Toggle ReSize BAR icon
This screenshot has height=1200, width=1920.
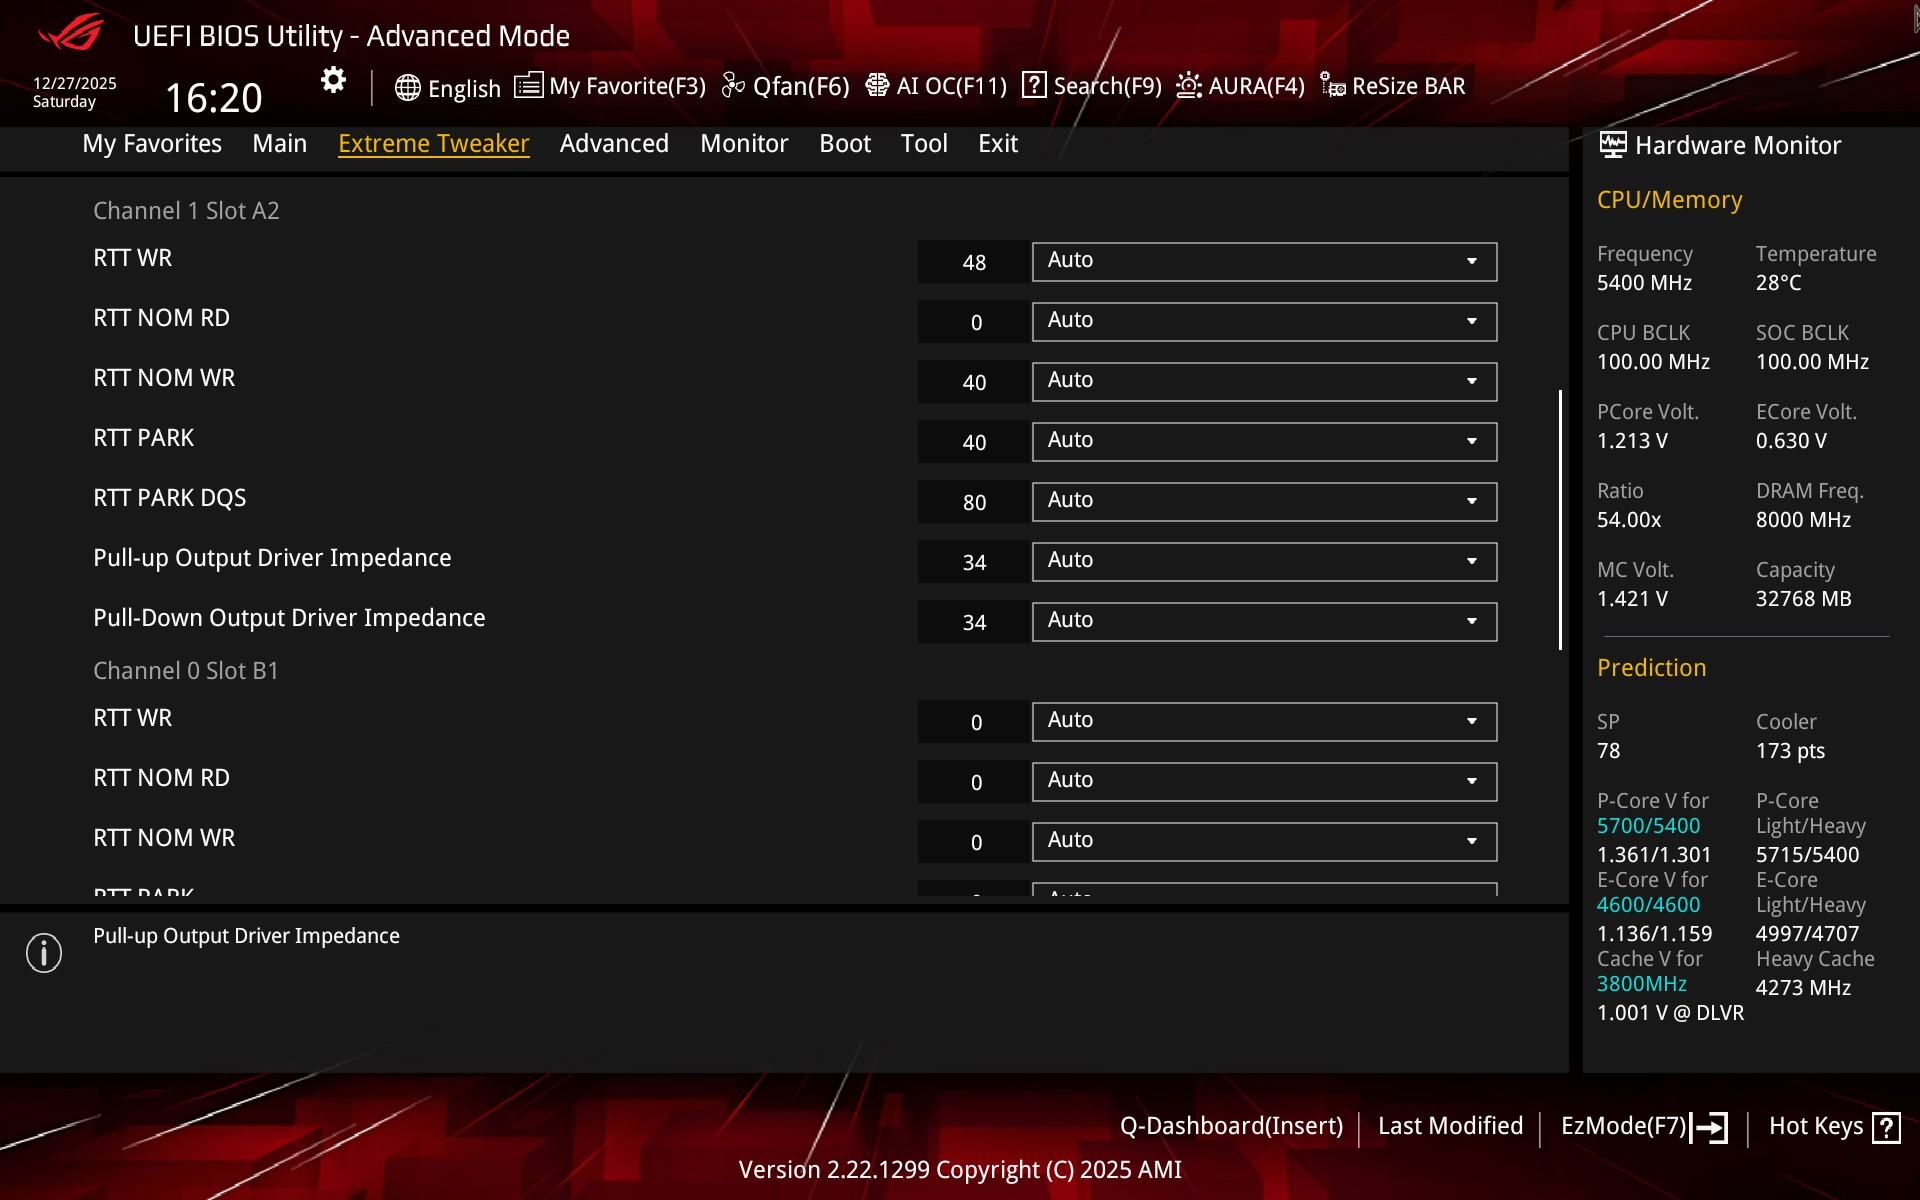(1332, 86)
